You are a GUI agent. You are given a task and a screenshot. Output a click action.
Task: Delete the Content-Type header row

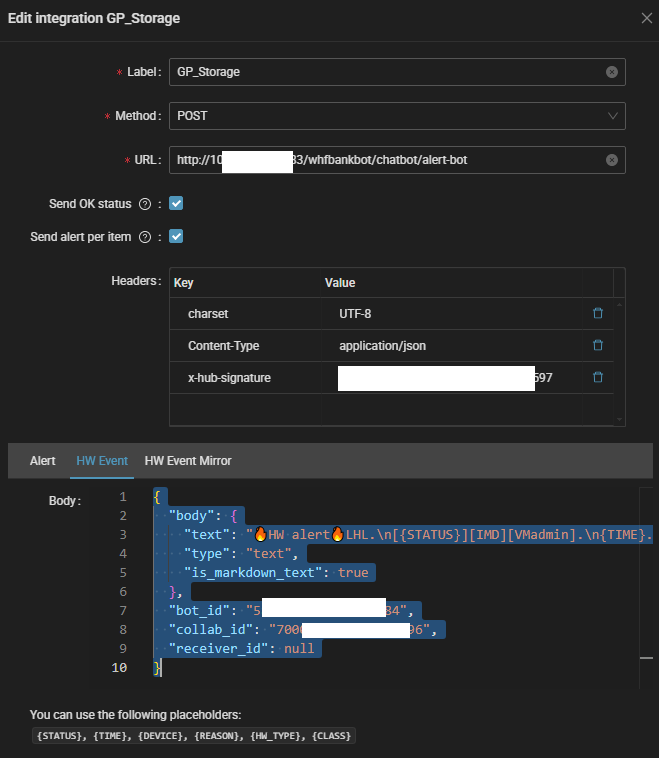coord(598,345)
